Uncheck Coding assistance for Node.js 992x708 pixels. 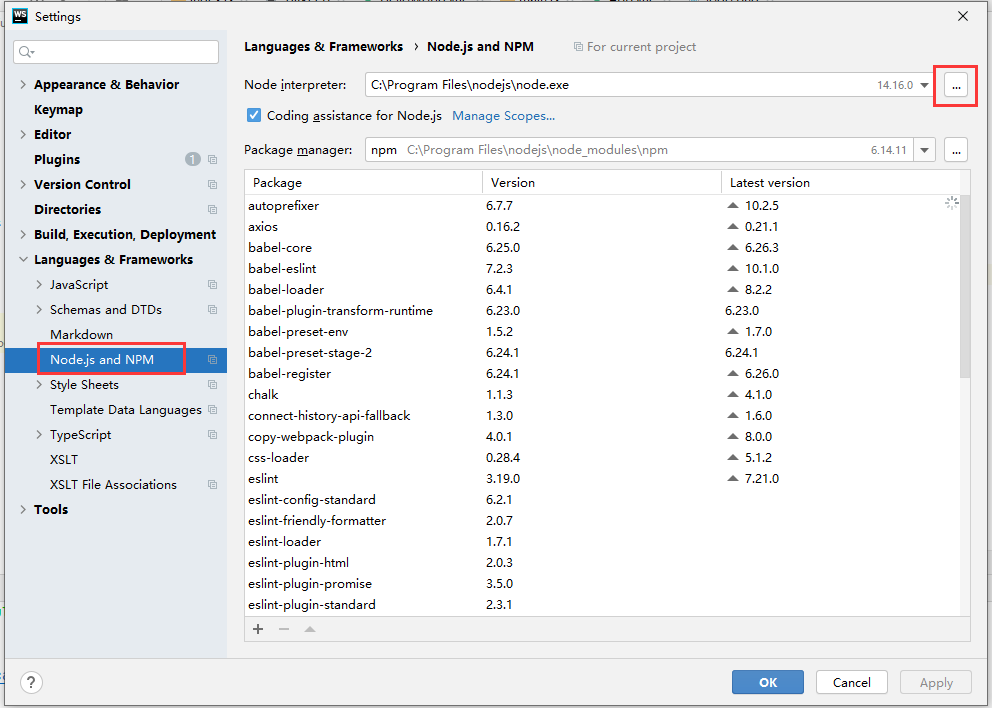coord(253,115)
